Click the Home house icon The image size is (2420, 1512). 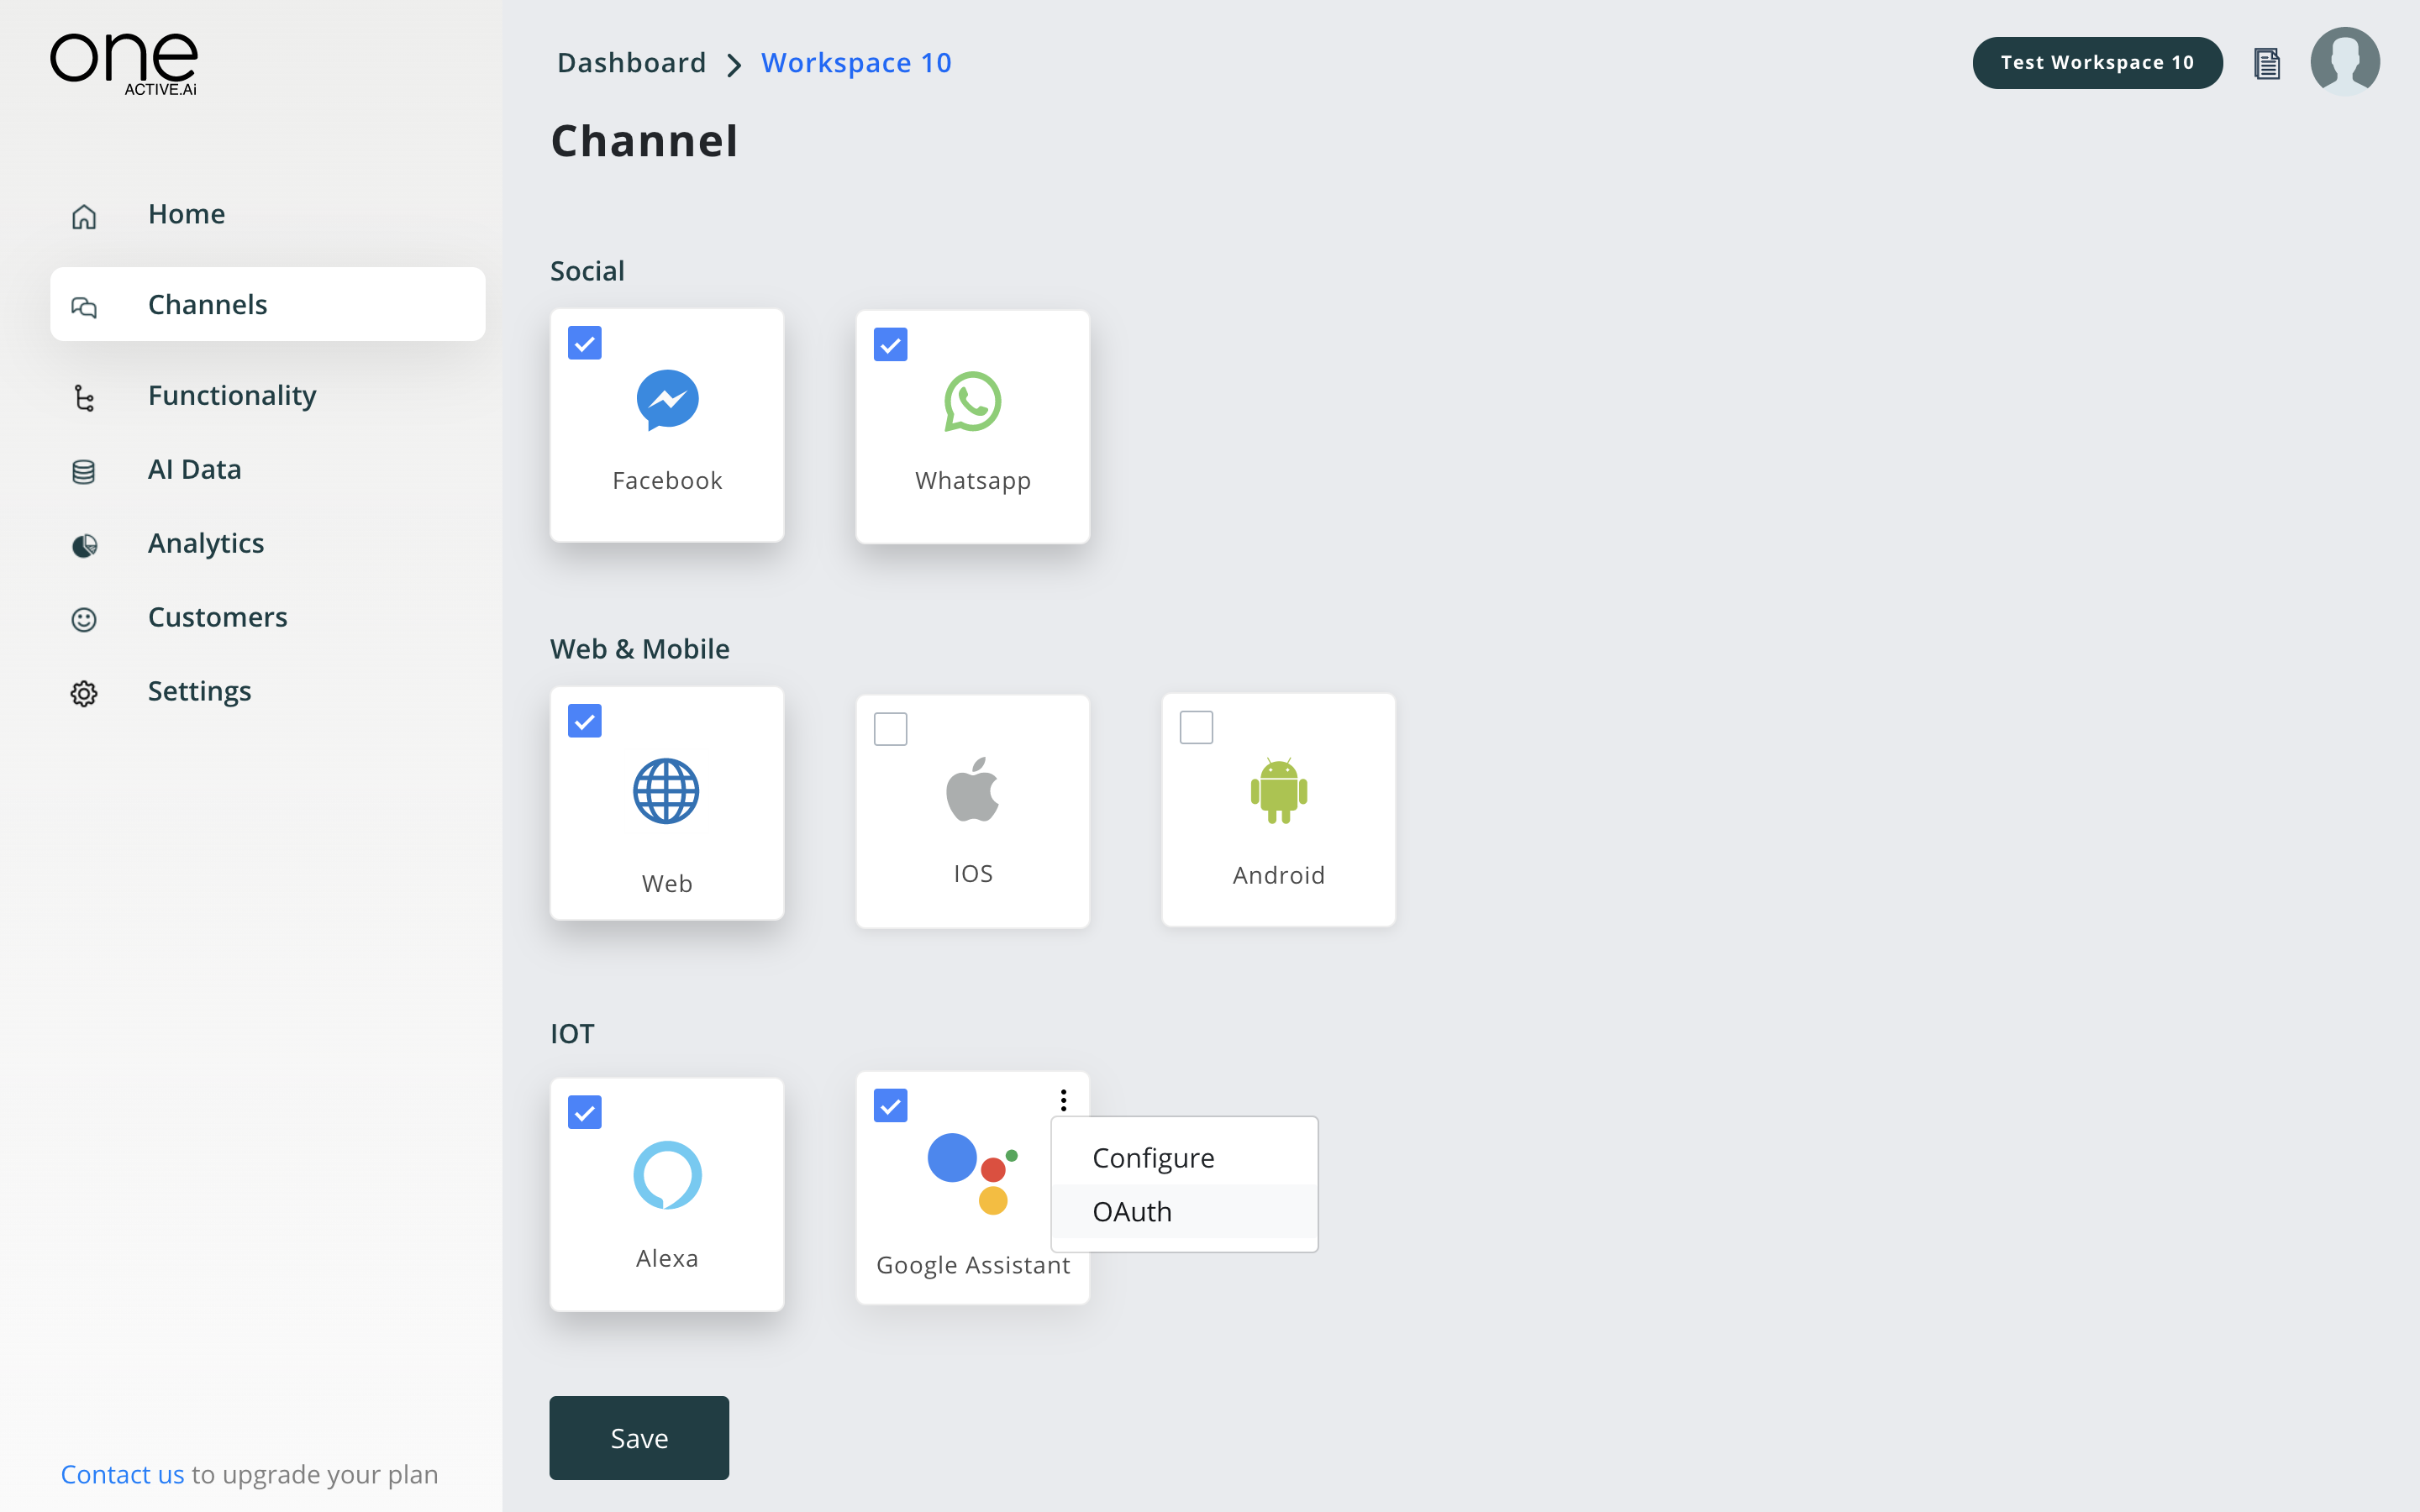[84, 216]
